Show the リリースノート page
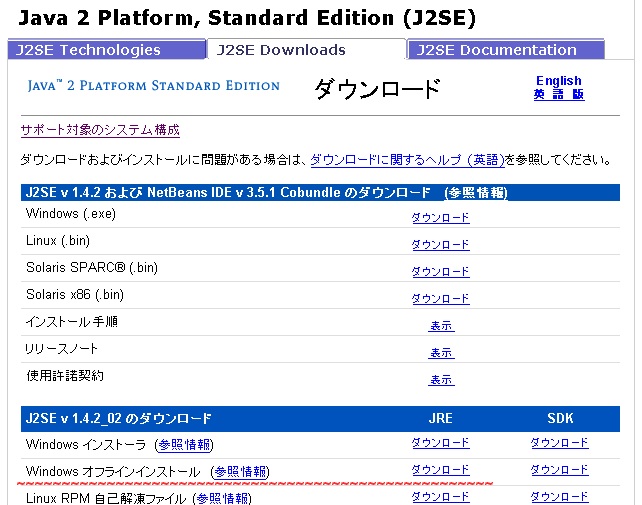Image resolution: width=642 pixels, height=505 pixels. (x=441, y=353)
